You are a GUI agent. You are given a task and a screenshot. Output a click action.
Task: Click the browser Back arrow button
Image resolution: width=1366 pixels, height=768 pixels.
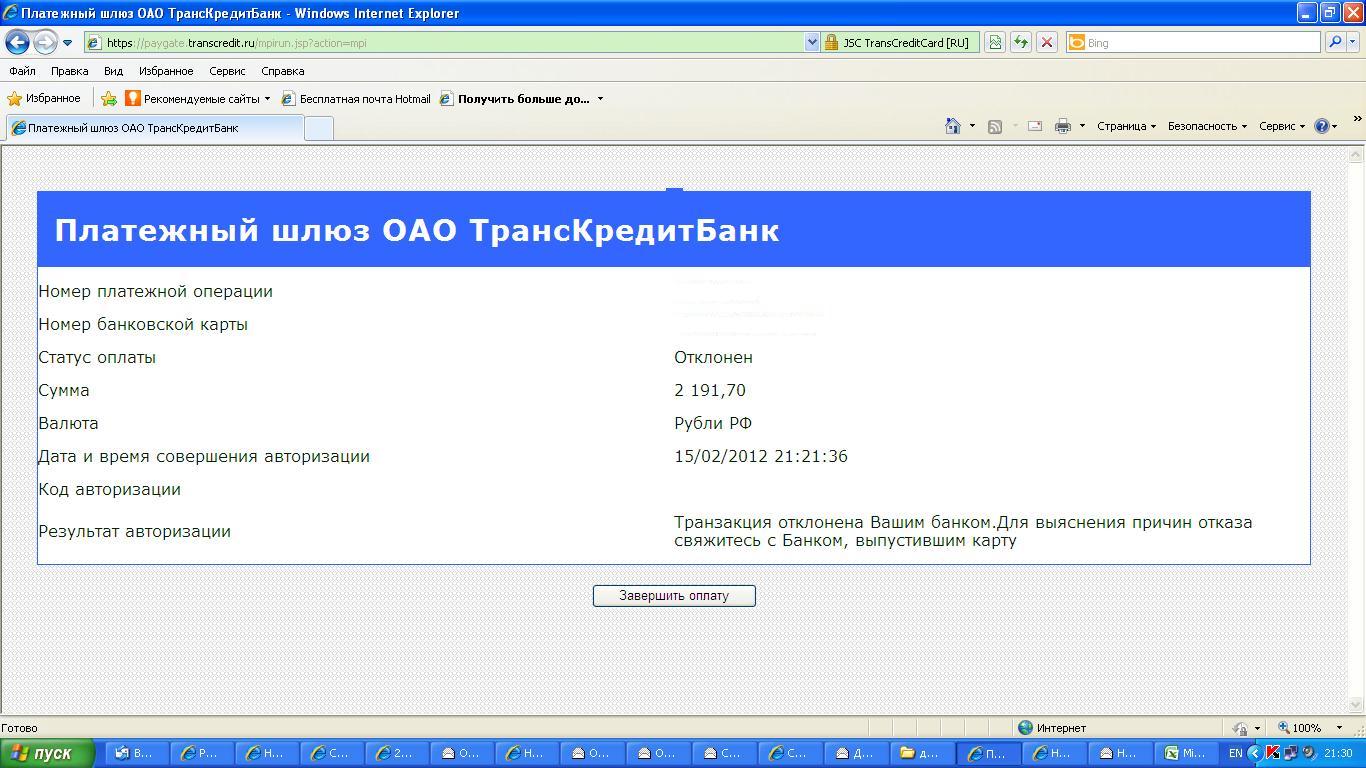(x=17, y=43)
